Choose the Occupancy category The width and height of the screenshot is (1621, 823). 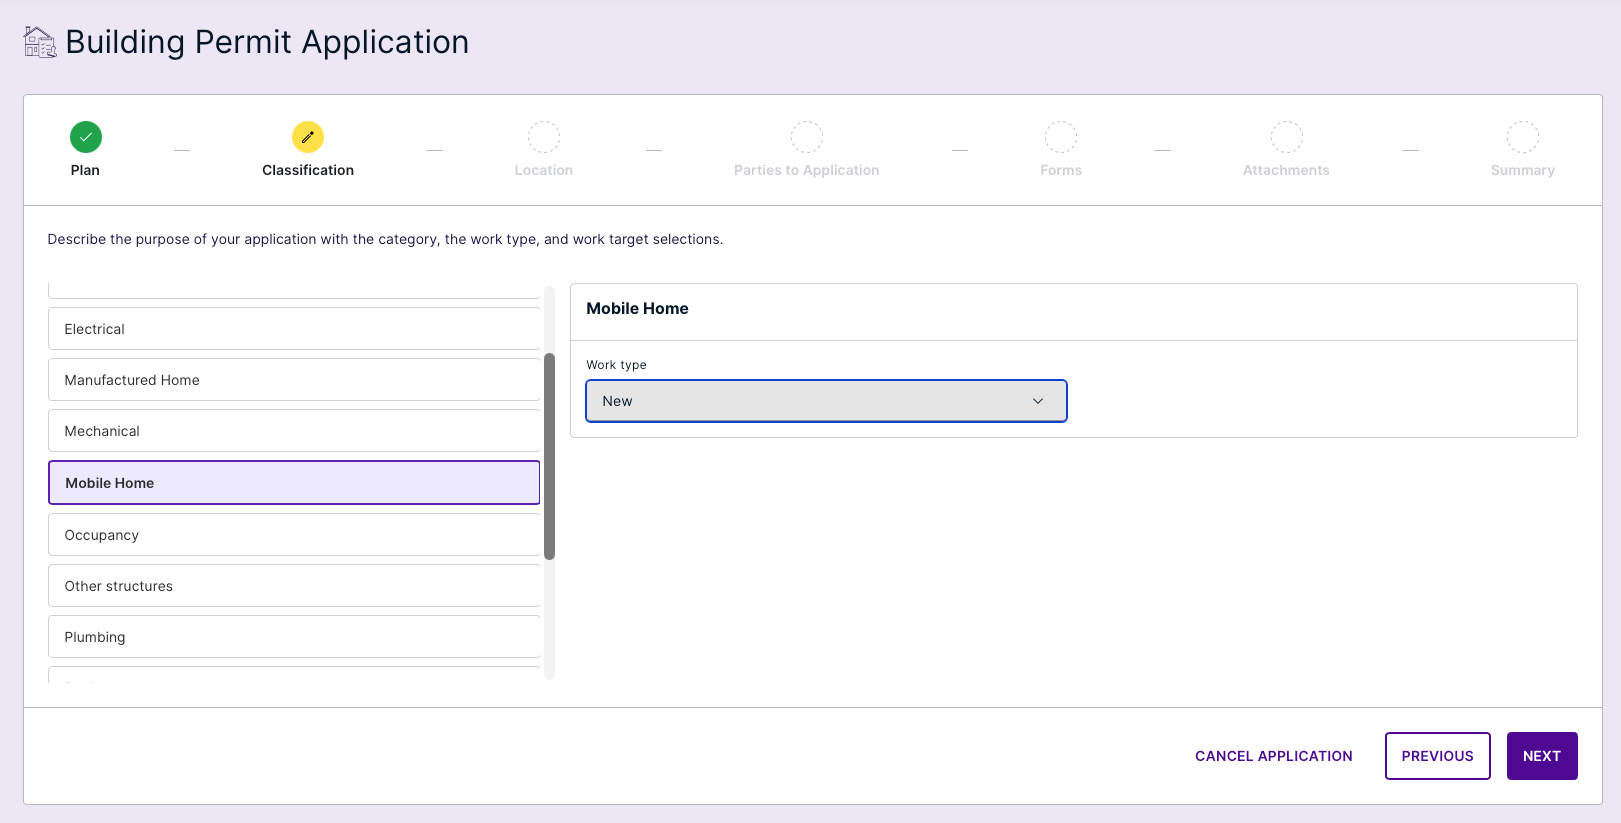(x=294, y=535)
